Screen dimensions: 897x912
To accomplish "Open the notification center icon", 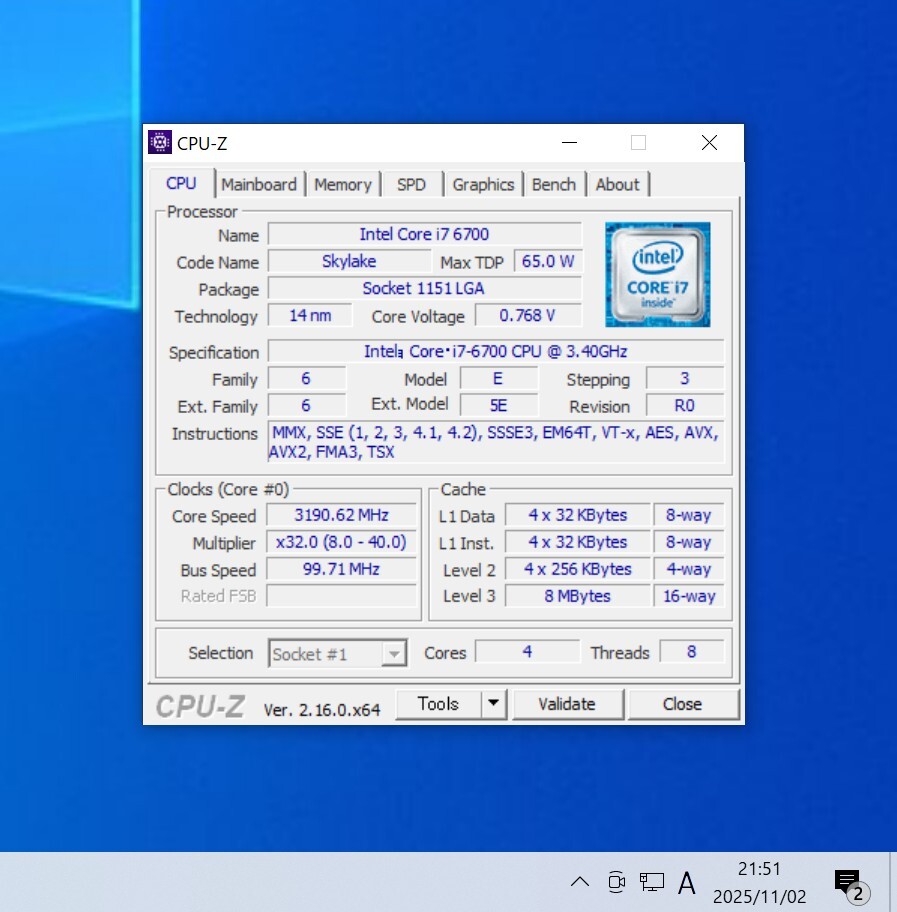I will (849, 883).
